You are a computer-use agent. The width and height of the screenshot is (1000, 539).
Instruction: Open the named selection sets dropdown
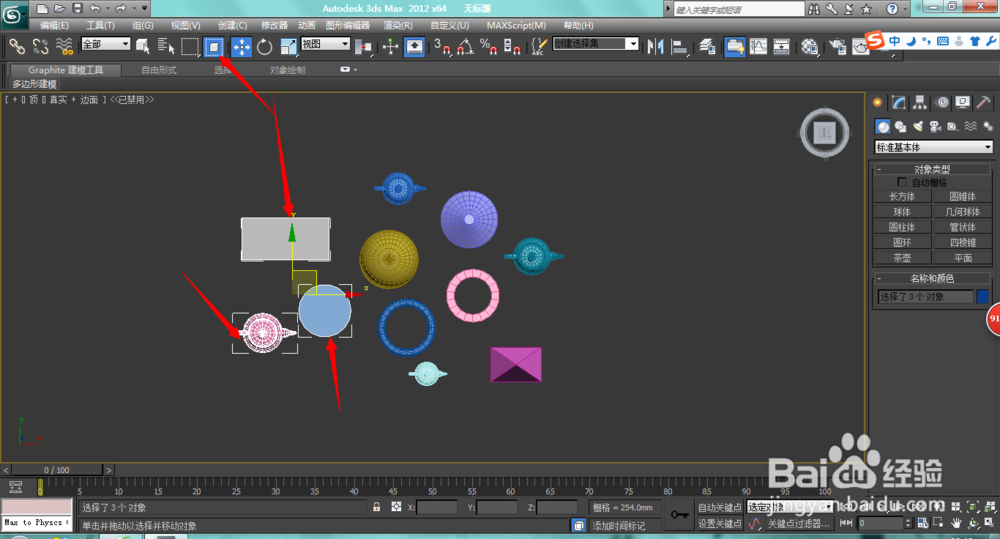coord(596,44)
